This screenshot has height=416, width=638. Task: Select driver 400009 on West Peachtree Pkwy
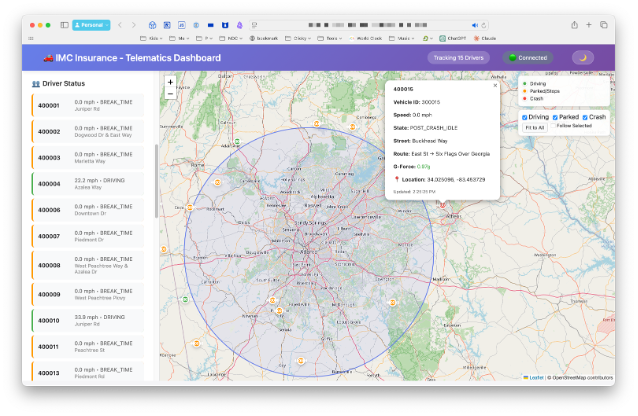pos(87,294)
